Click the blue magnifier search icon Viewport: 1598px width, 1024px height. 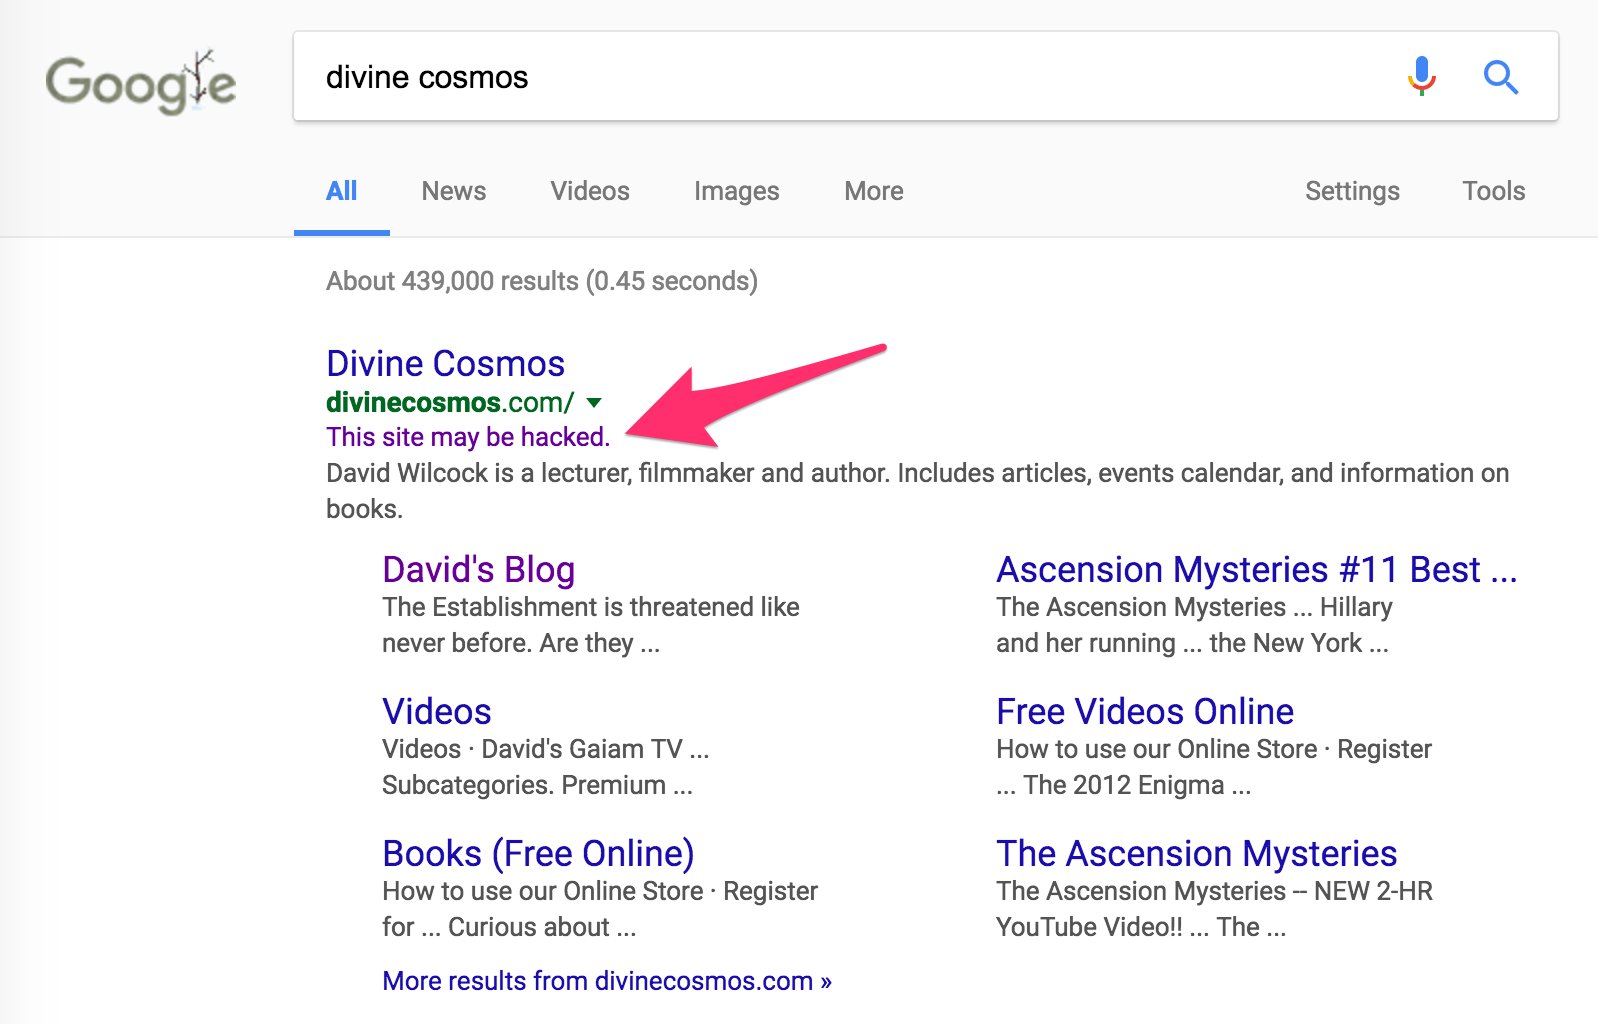pos(1500,77)
